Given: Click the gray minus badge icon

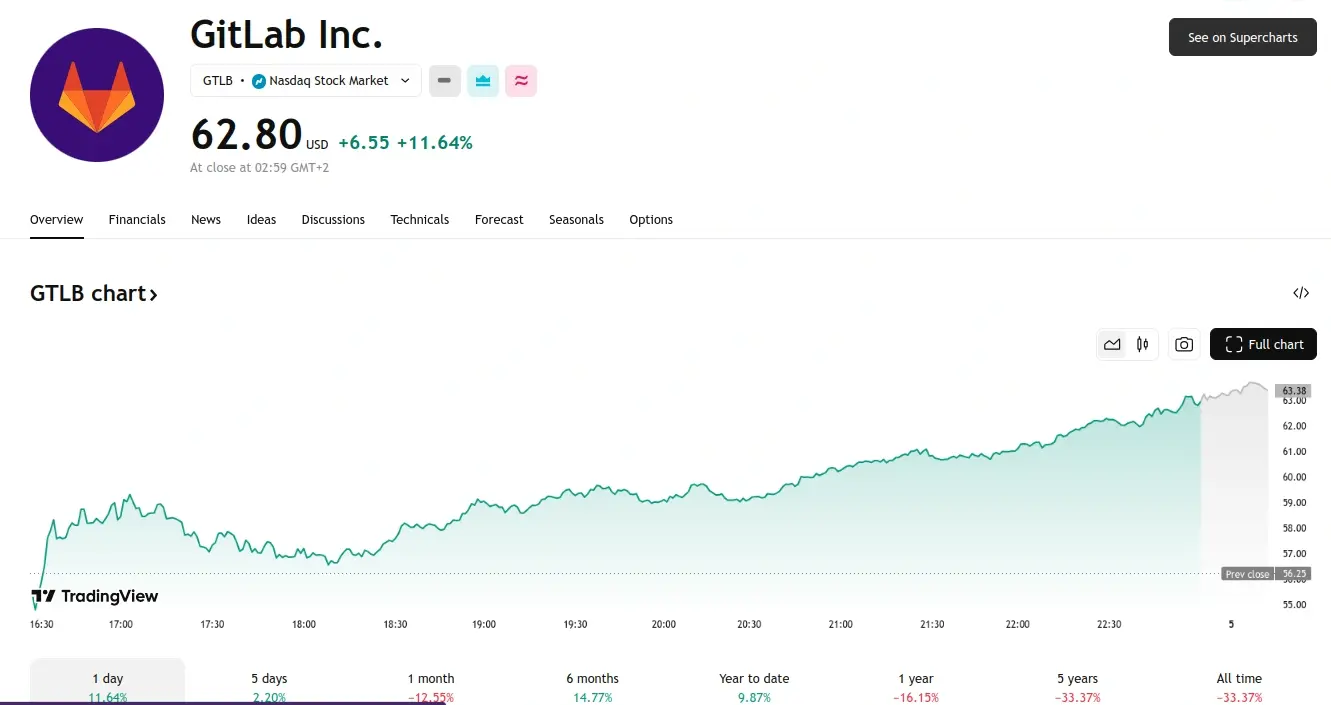Looking at the screenshot, I should click(445, 81).
